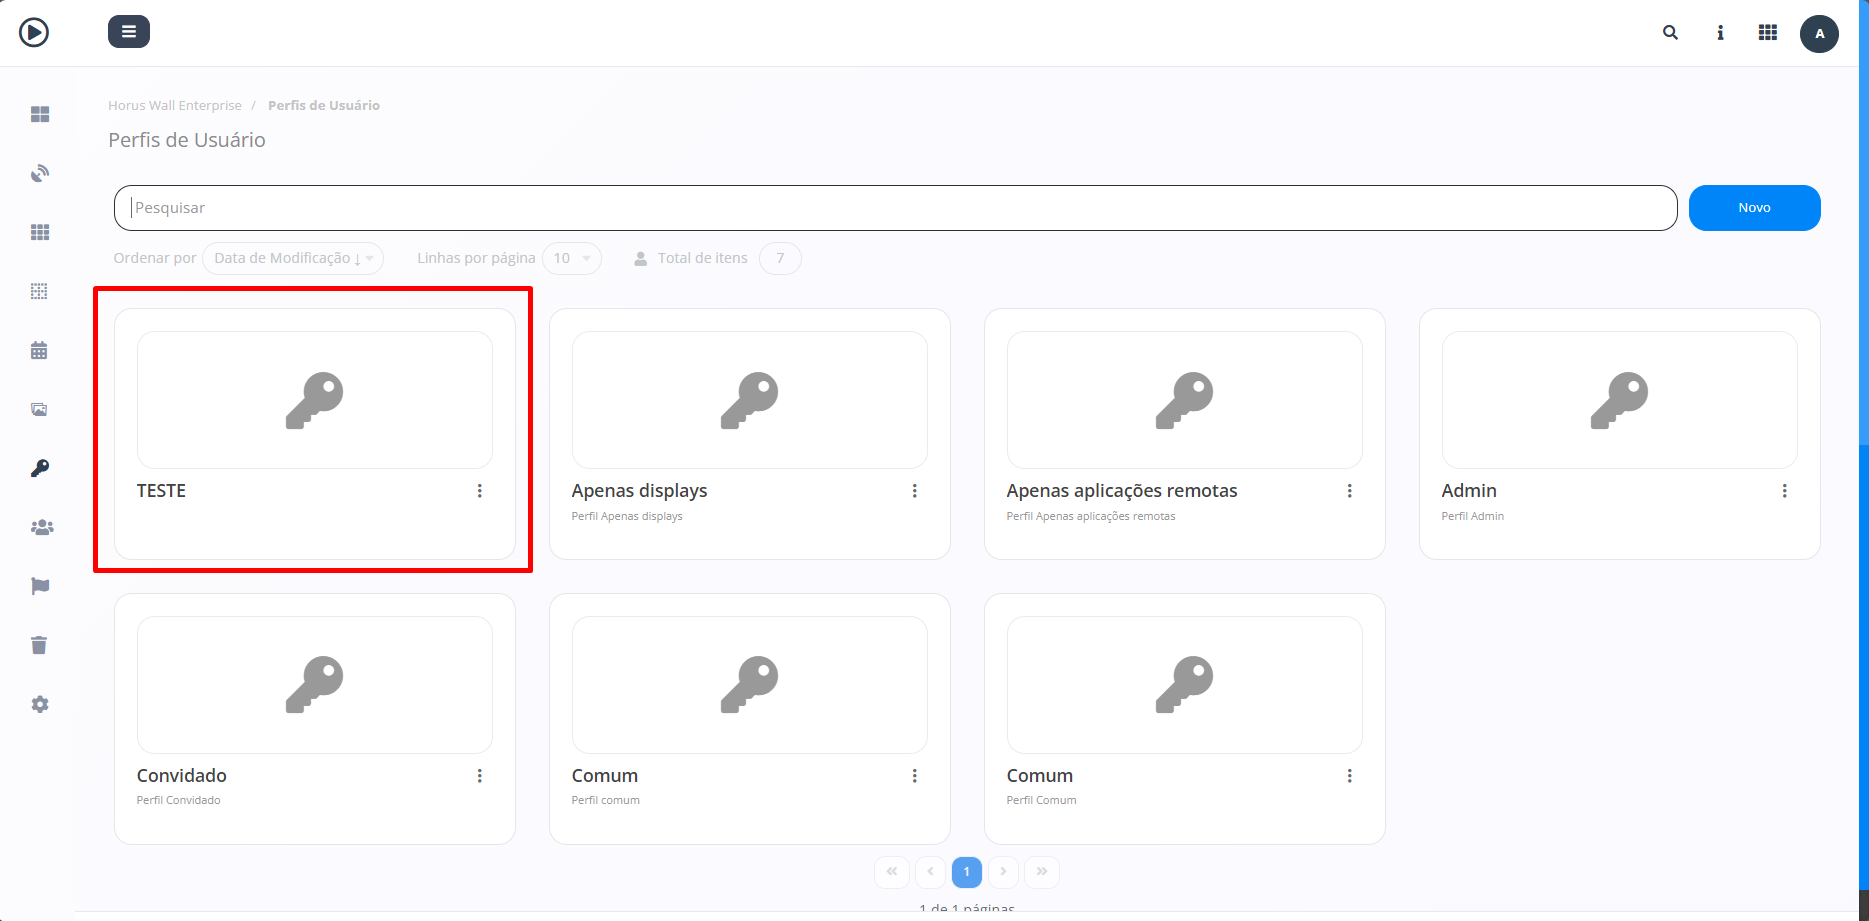Open the global search magnifier
This screenshot has height=921, width=1869.
(1670, 32)
